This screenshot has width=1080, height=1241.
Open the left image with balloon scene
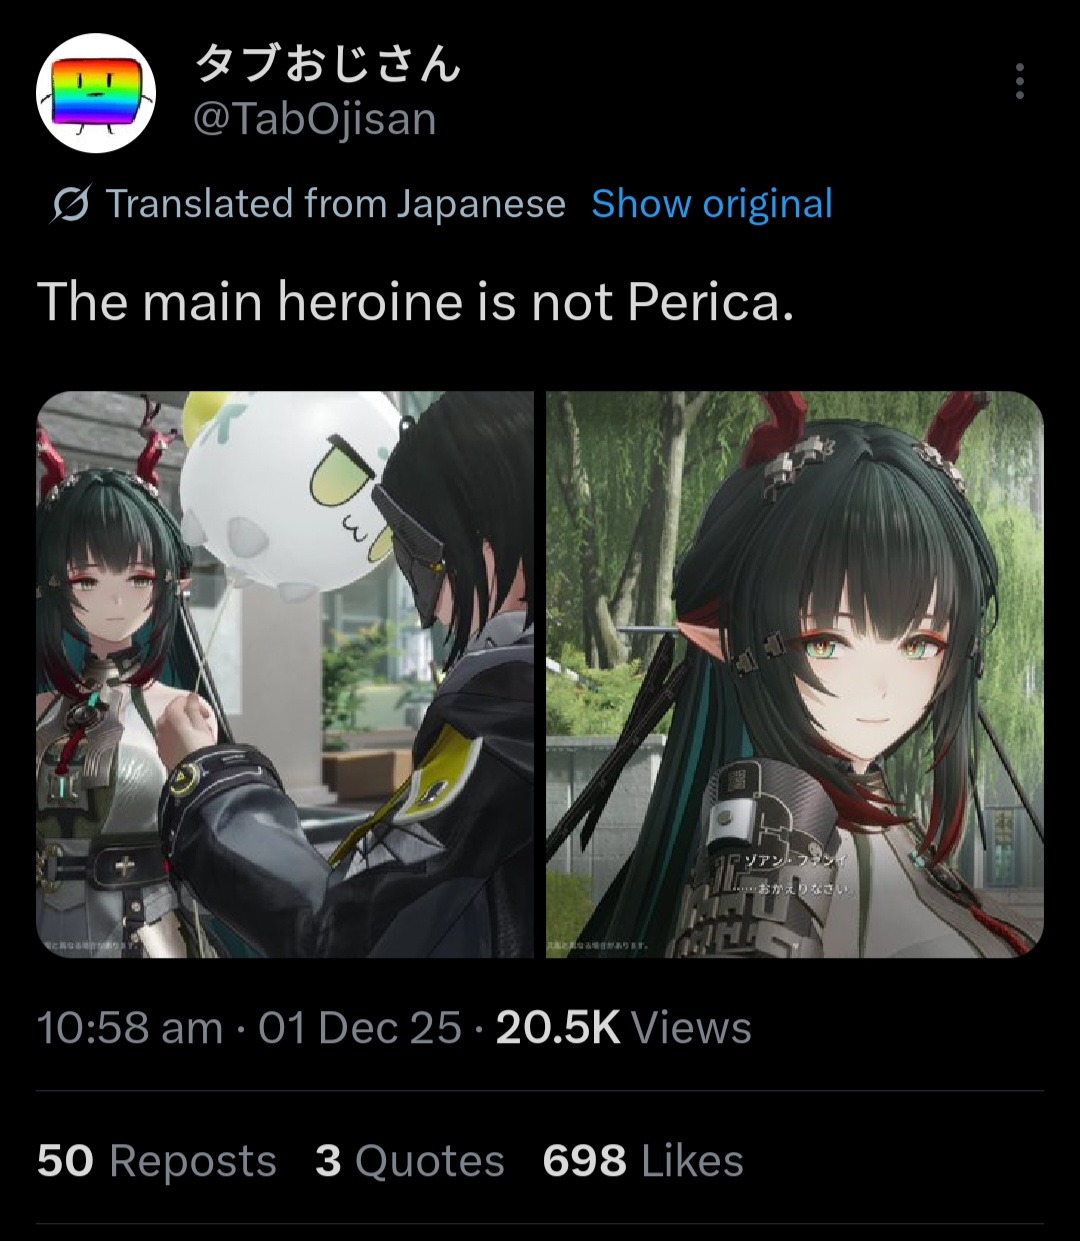[285, 674]
